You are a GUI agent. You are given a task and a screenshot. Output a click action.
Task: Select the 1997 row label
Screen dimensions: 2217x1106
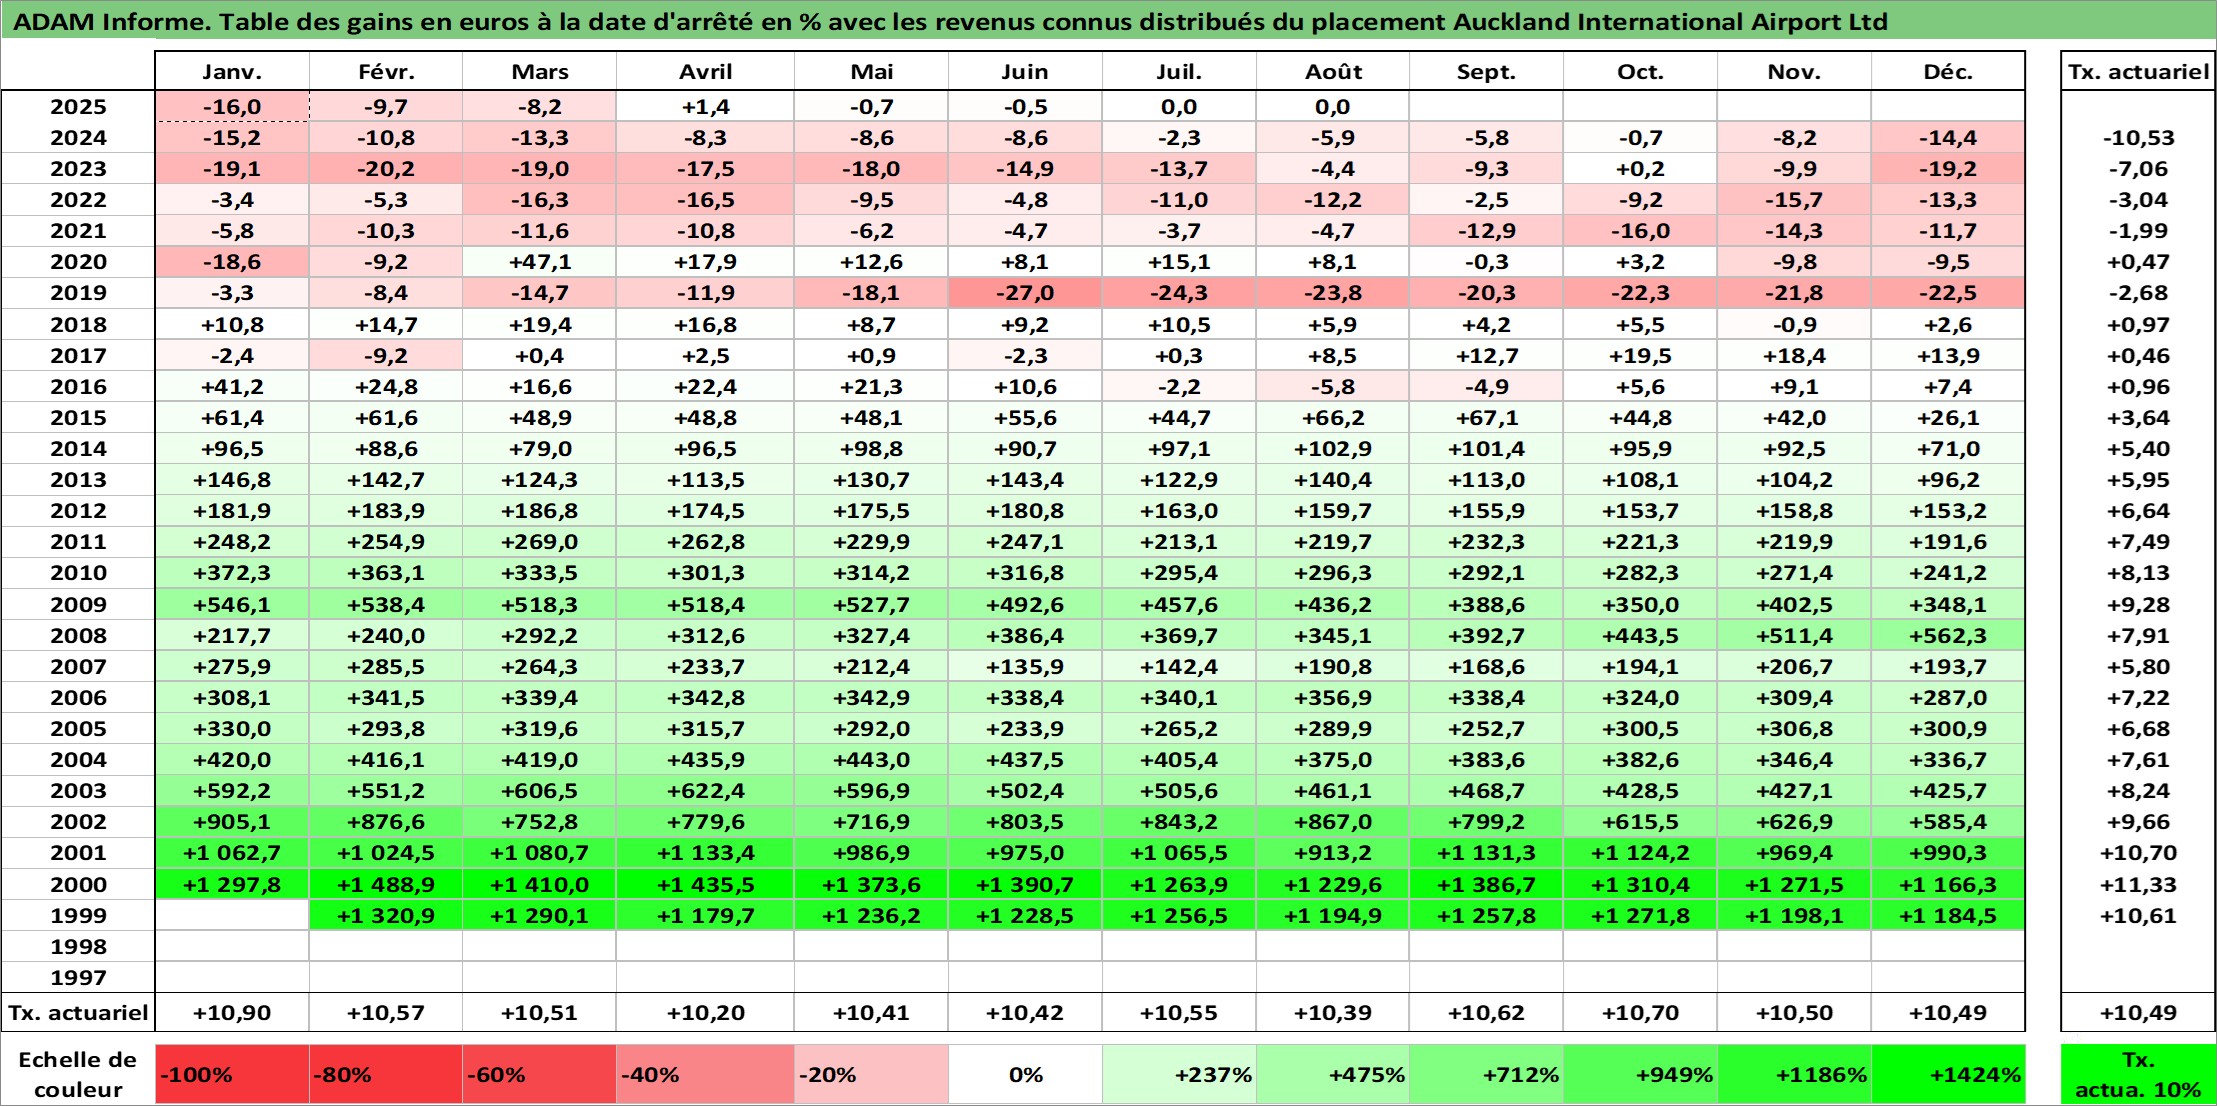click(78, 977)
